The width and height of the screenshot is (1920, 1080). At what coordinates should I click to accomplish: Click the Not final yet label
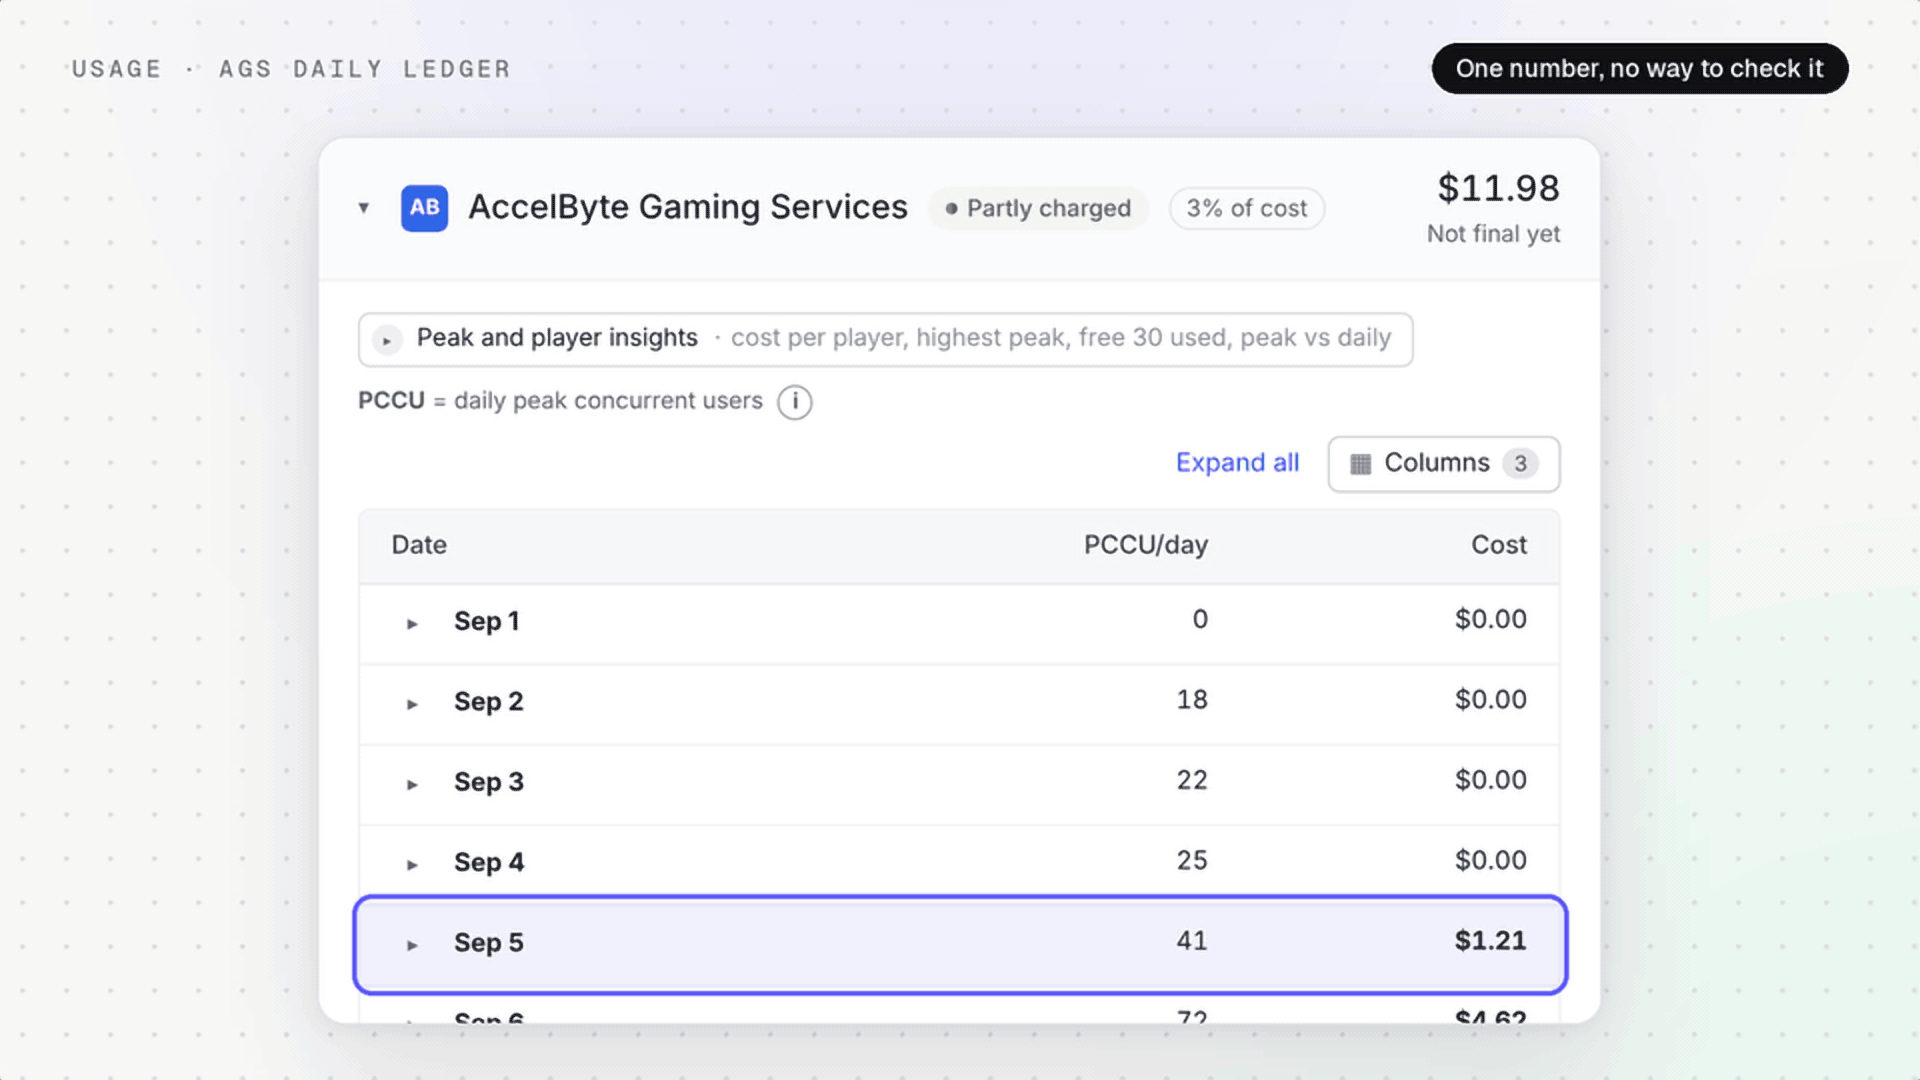pos(1493,234)
